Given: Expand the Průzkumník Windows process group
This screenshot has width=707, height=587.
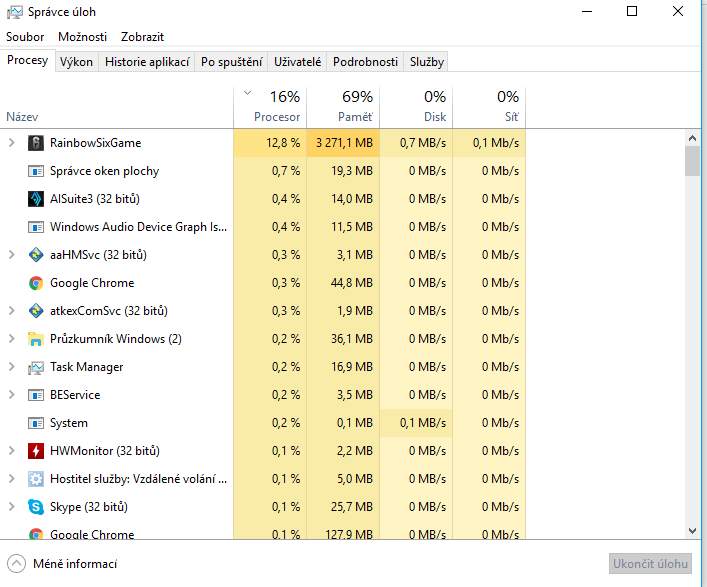Looking at the screenshot, I should 12,339.
